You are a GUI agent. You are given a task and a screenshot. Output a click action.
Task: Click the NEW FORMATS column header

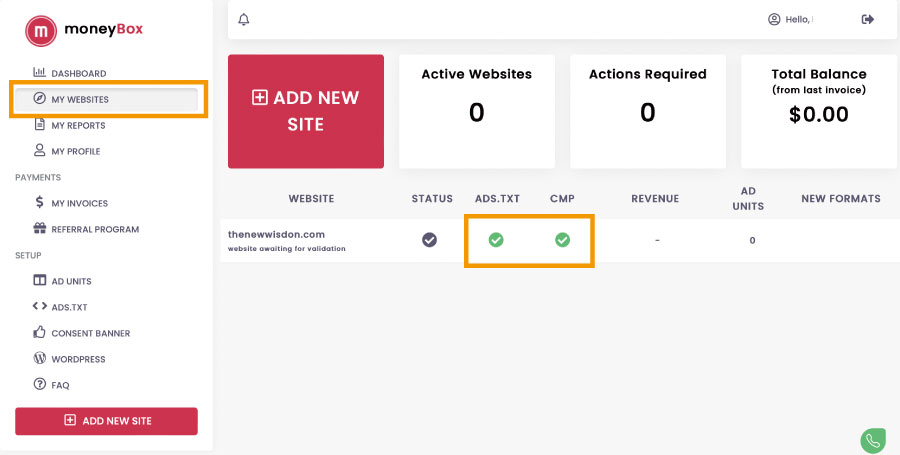(x=841, y=199)
